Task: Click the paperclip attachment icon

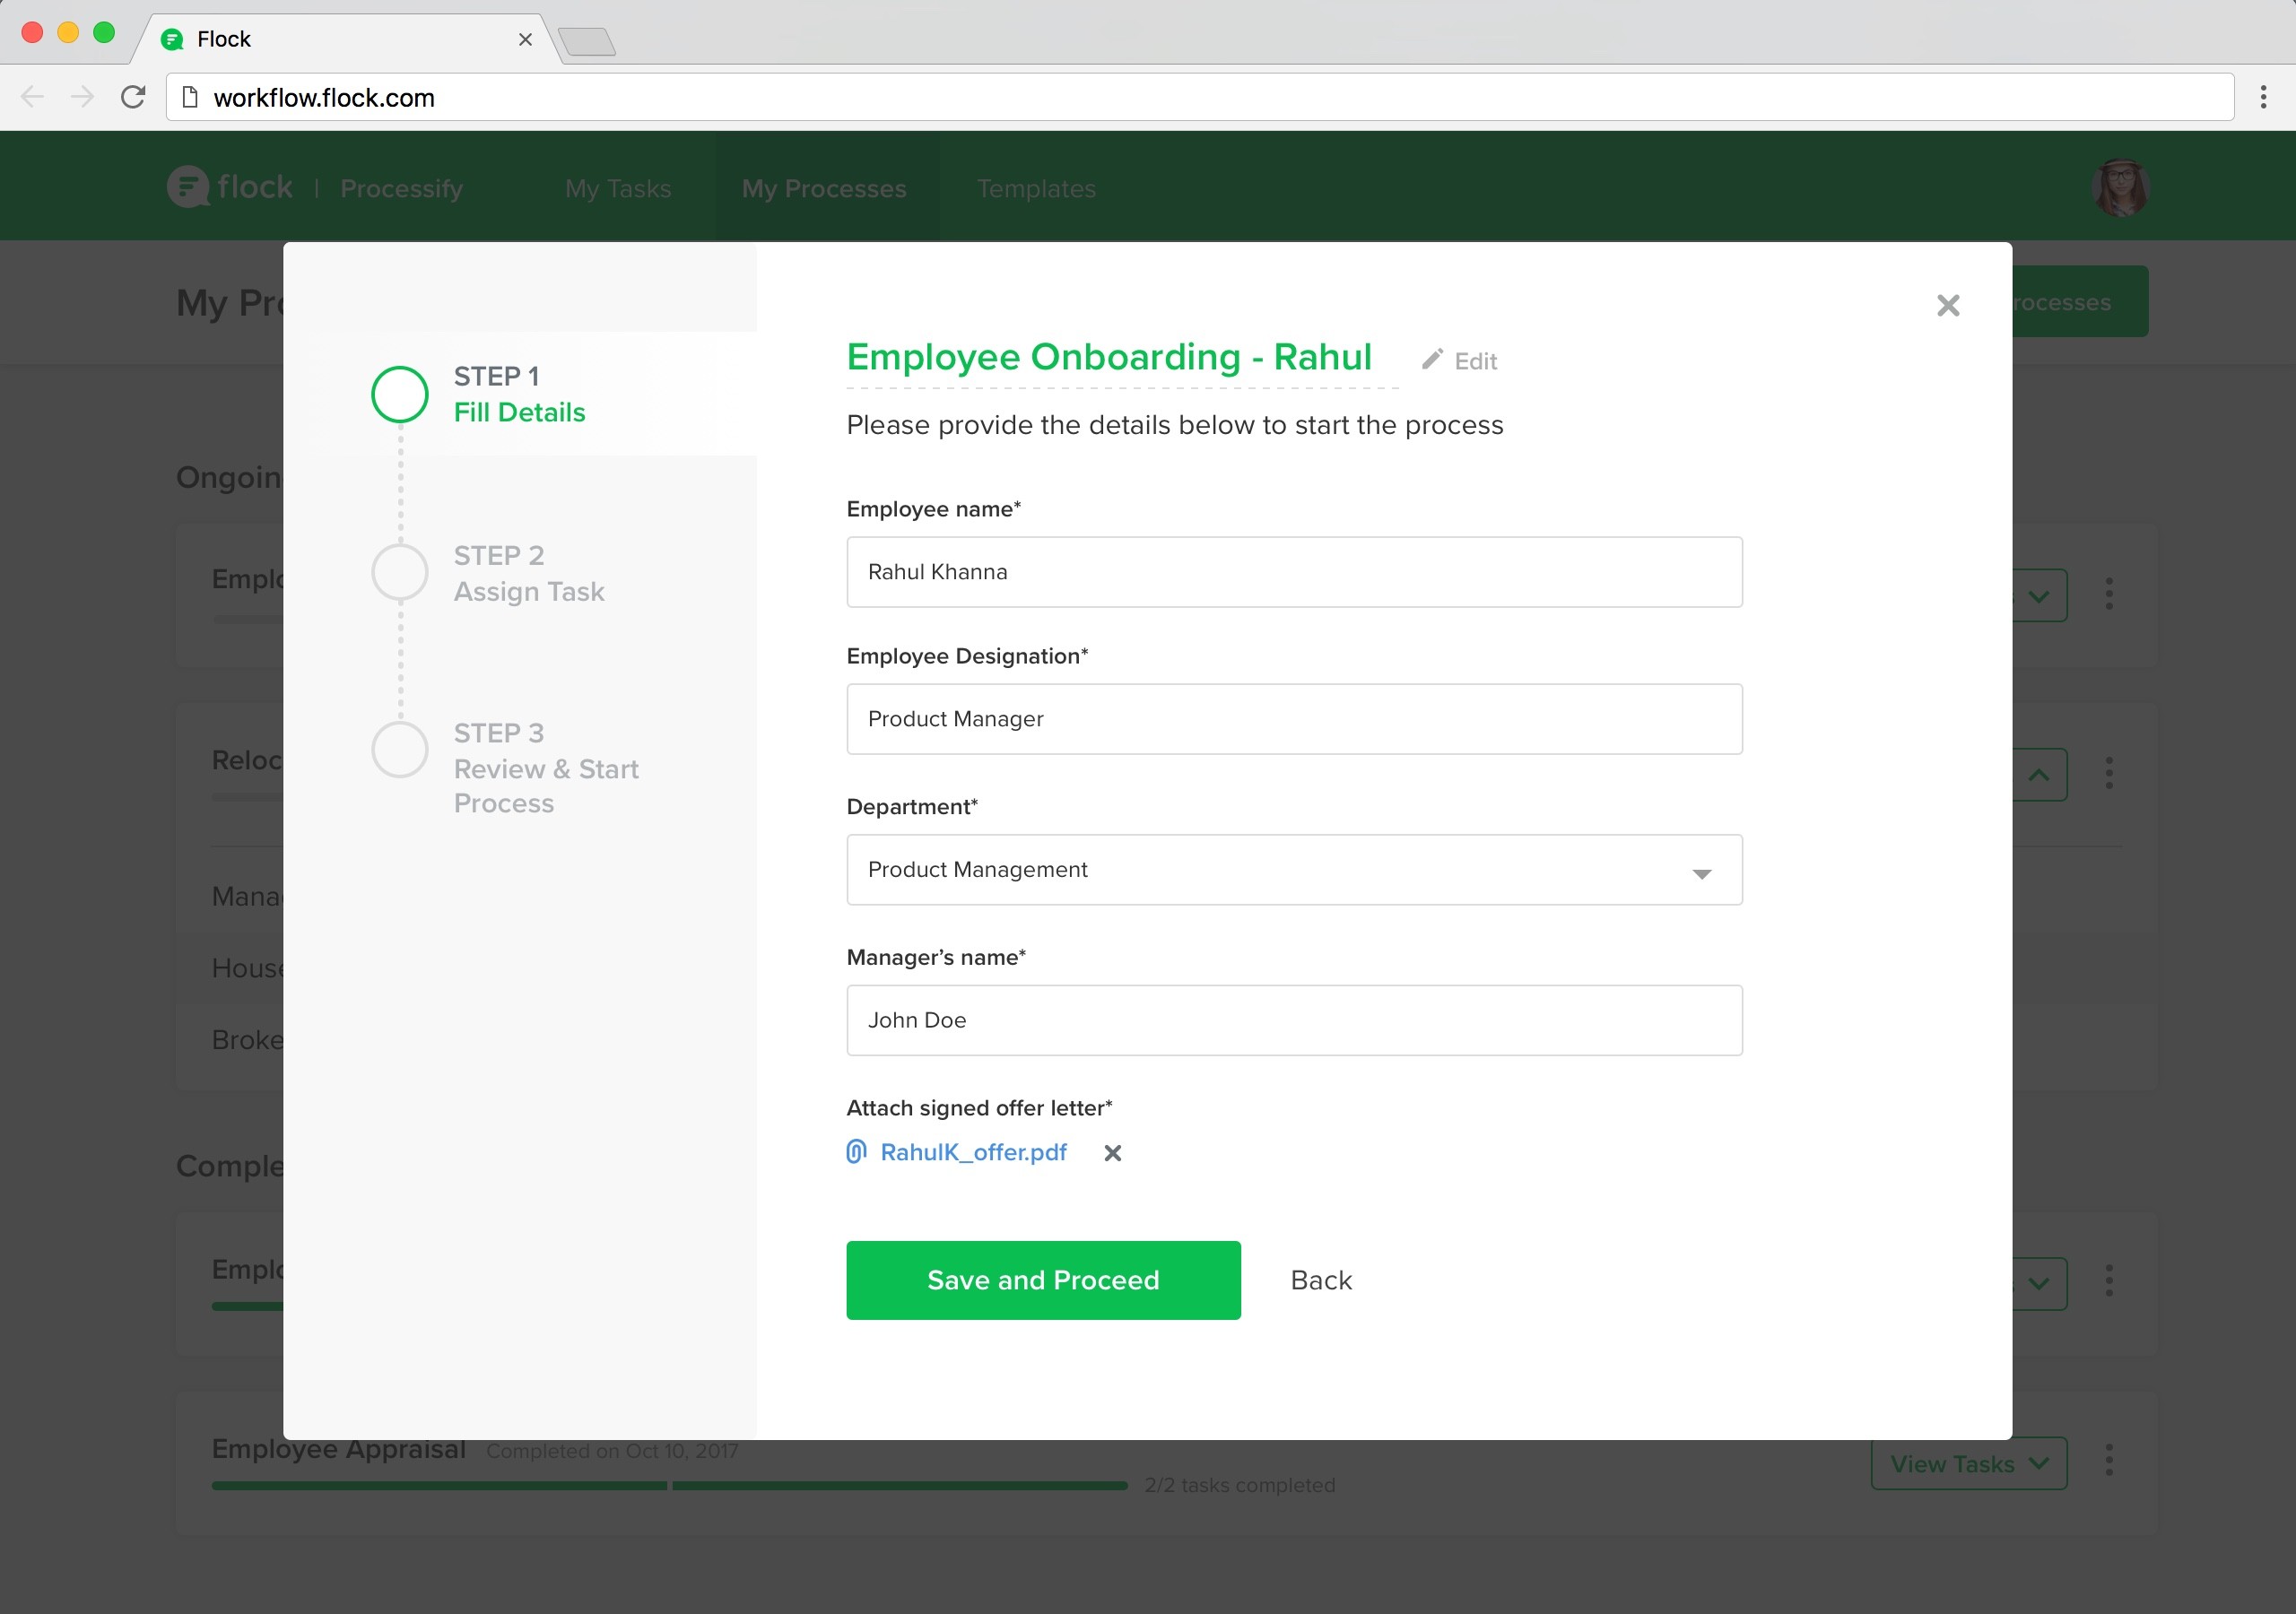Action: 856,1152
